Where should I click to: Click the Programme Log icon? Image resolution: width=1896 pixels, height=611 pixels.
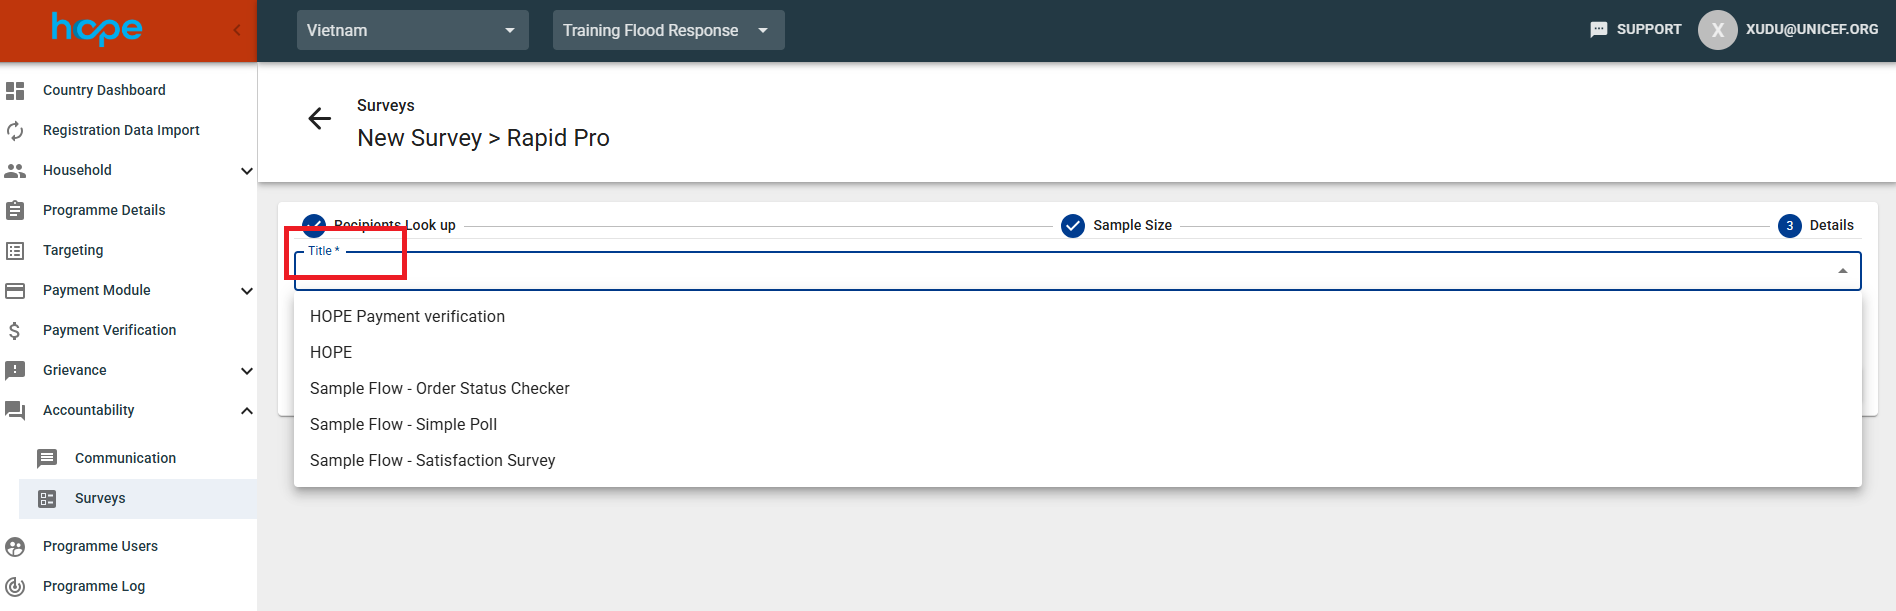pyautogui.click(x=15, y=587)
